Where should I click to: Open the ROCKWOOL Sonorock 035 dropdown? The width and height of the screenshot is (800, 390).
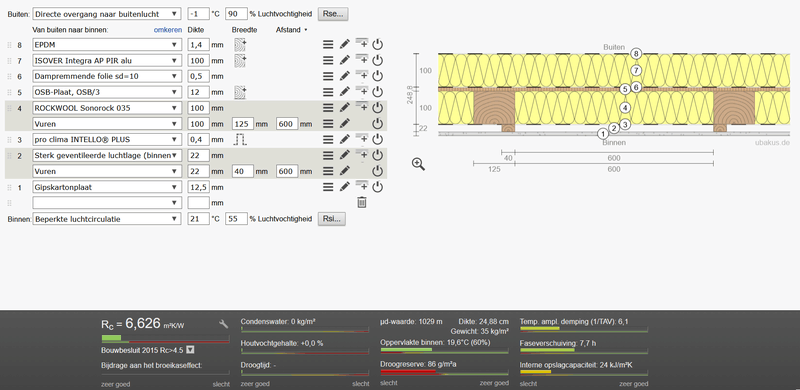[107, 108]
